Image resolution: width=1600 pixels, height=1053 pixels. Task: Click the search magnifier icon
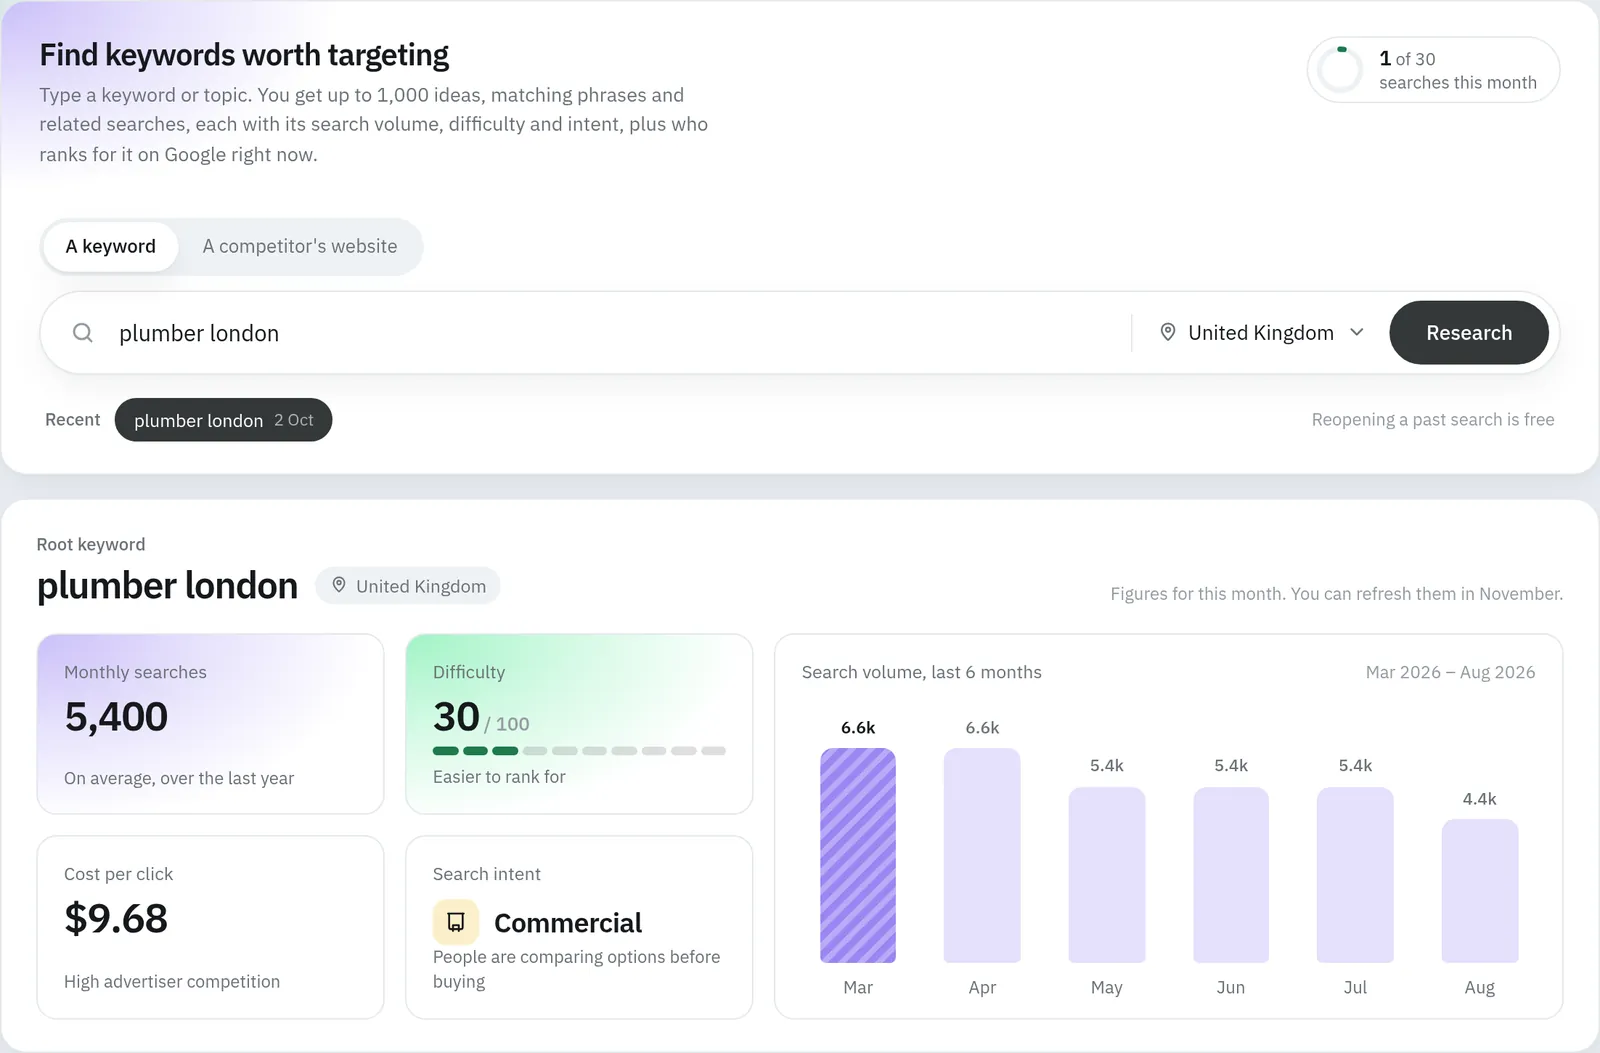pos(83,333)
